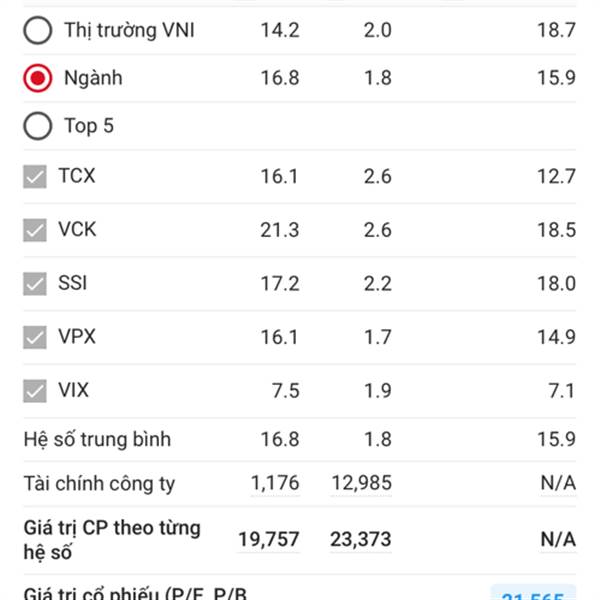Uncheck the TCX checkbox
This screenshot has height=600, width=600.
[36, 177]
